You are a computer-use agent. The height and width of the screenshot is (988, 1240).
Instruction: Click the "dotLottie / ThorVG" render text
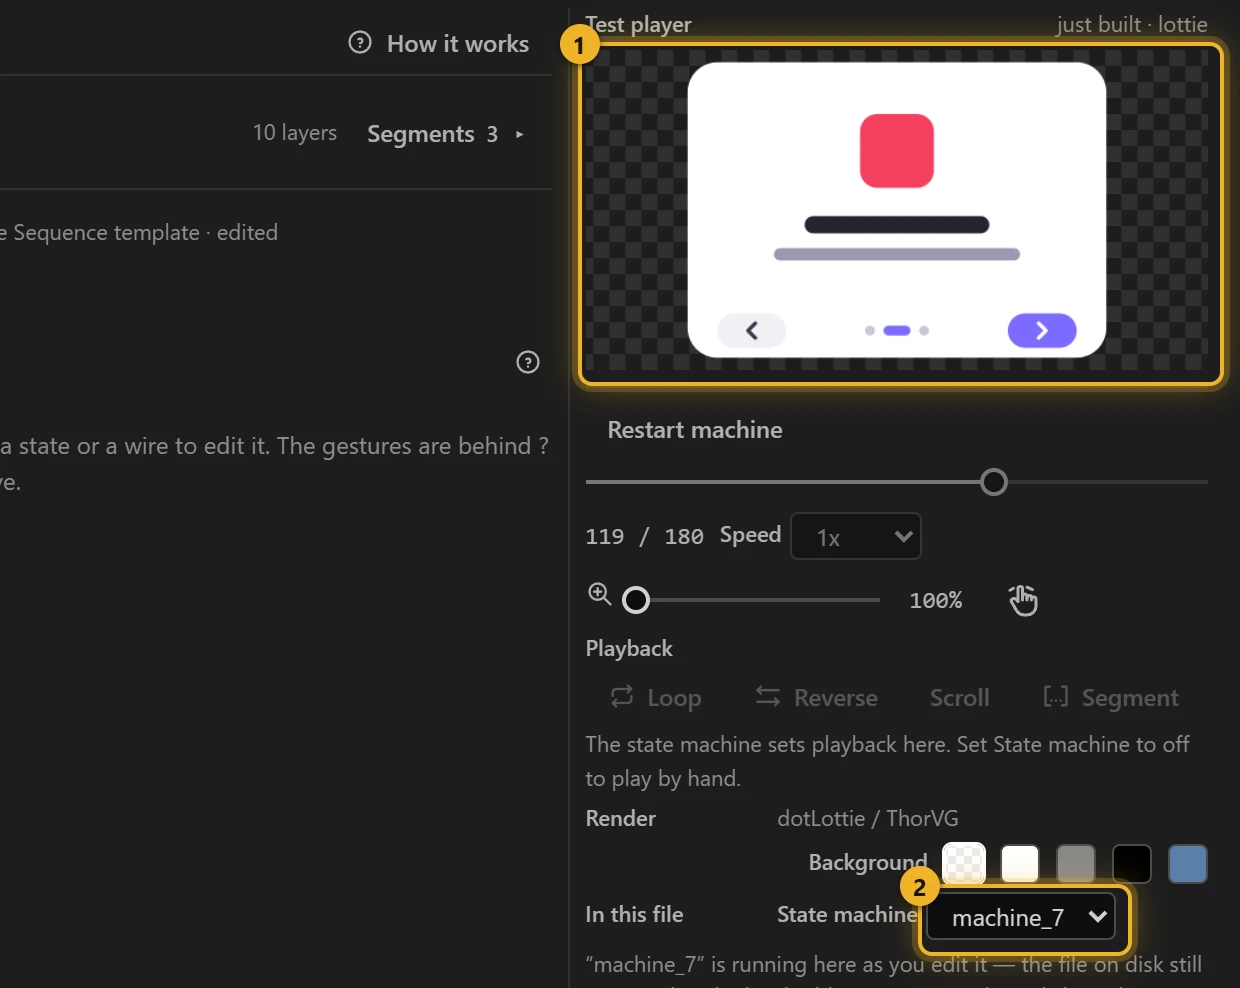click(868, 819)
